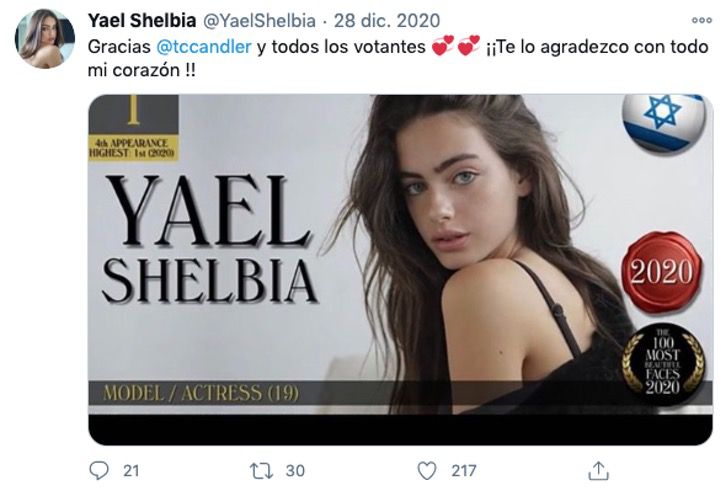Open the attached Yael Shelbia image
The height and width of the screenshot is (491, 728).
pos(400,270)
